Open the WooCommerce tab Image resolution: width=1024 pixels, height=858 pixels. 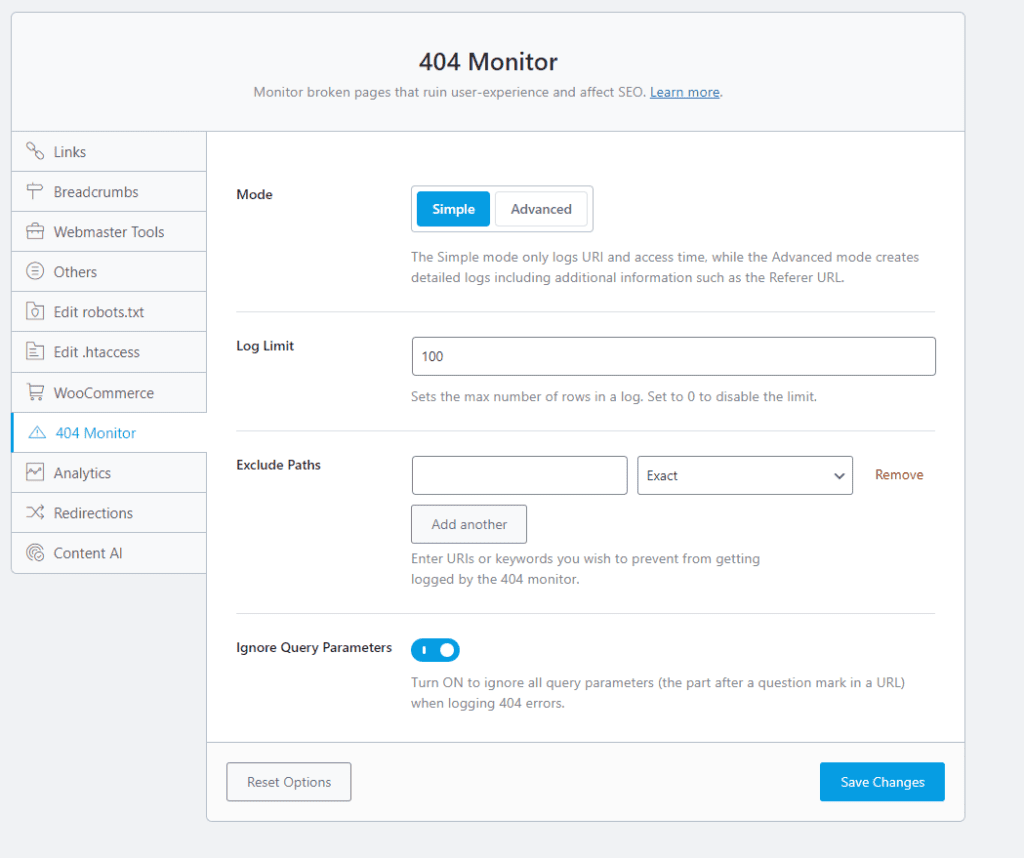(109, 392)
